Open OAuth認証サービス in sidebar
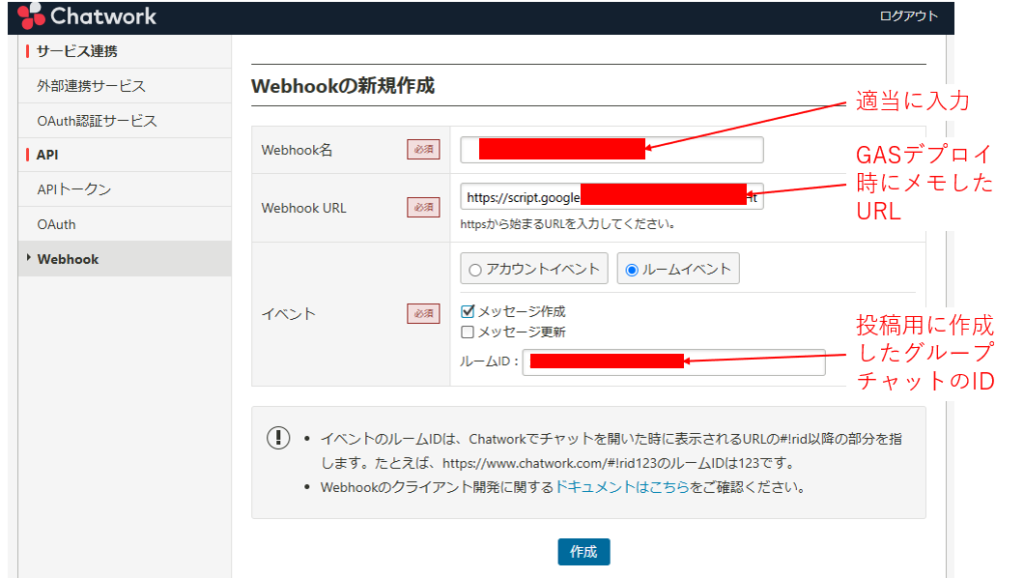 (97, 121)
